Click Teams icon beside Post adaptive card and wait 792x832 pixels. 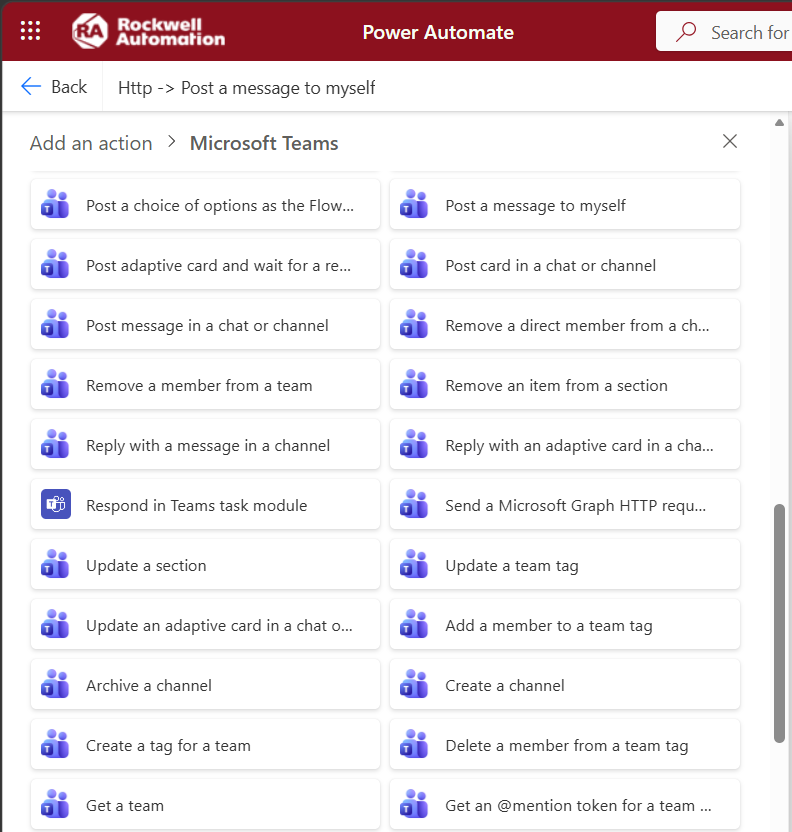[x=55, y=264]
